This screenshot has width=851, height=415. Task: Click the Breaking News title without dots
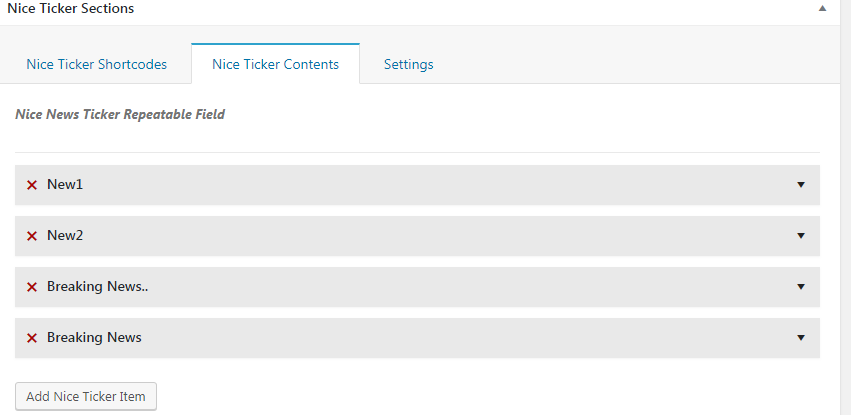94,338
